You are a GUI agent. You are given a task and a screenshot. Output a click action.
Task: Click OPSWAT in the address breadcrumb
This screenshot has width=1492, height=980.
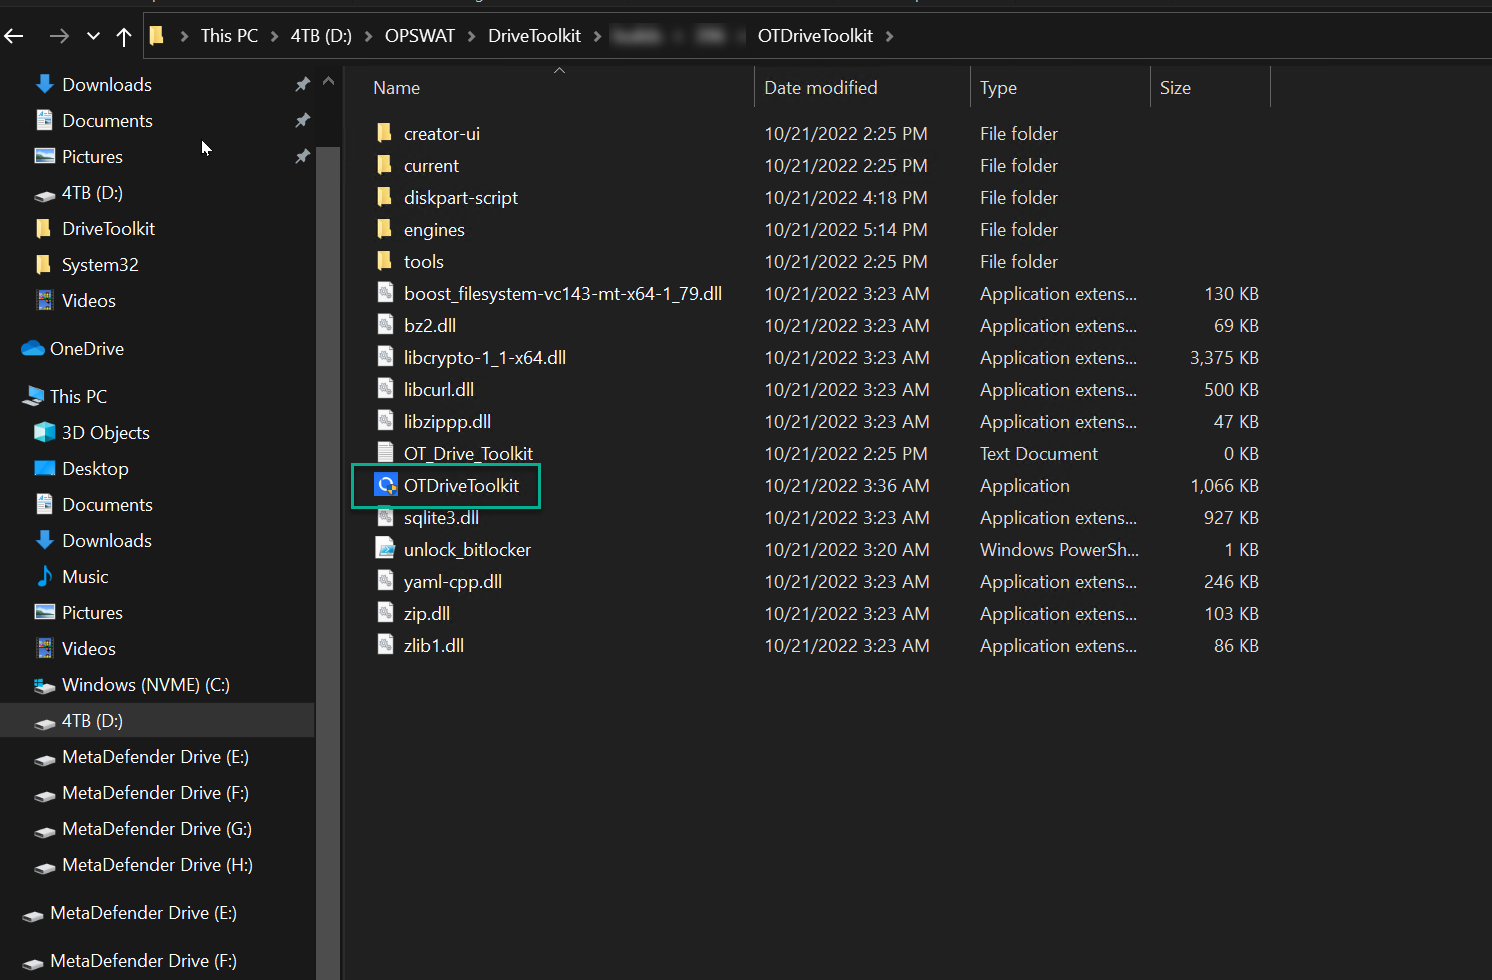pos(419,36)
